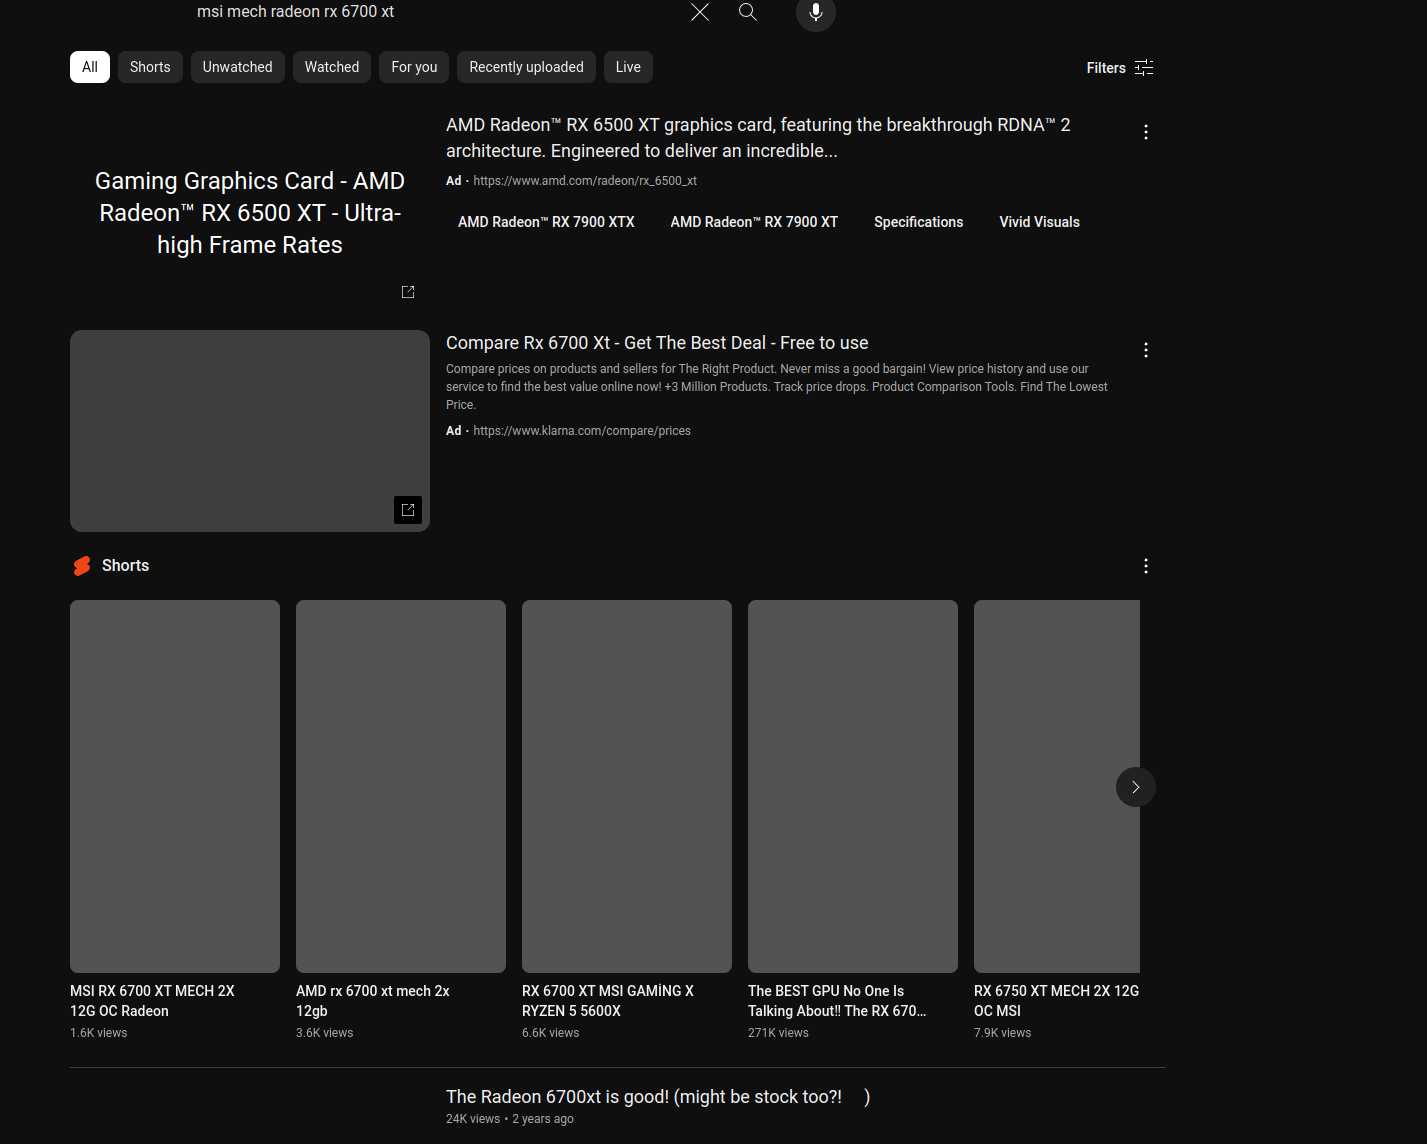Click the Vivid Visuals sitelink

(x=1039, y=222)
